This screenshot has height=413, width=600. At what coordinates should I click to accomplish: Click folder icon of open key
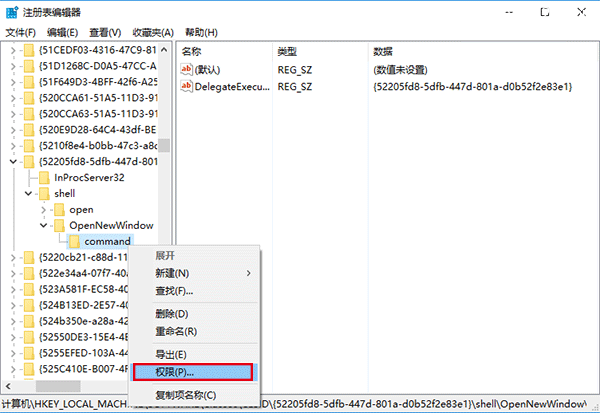pos(59,210)
